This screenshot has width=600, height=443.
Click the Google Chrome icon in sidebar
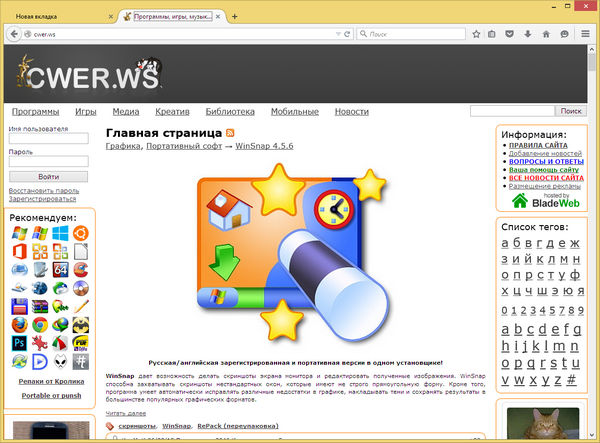point(39,324)
